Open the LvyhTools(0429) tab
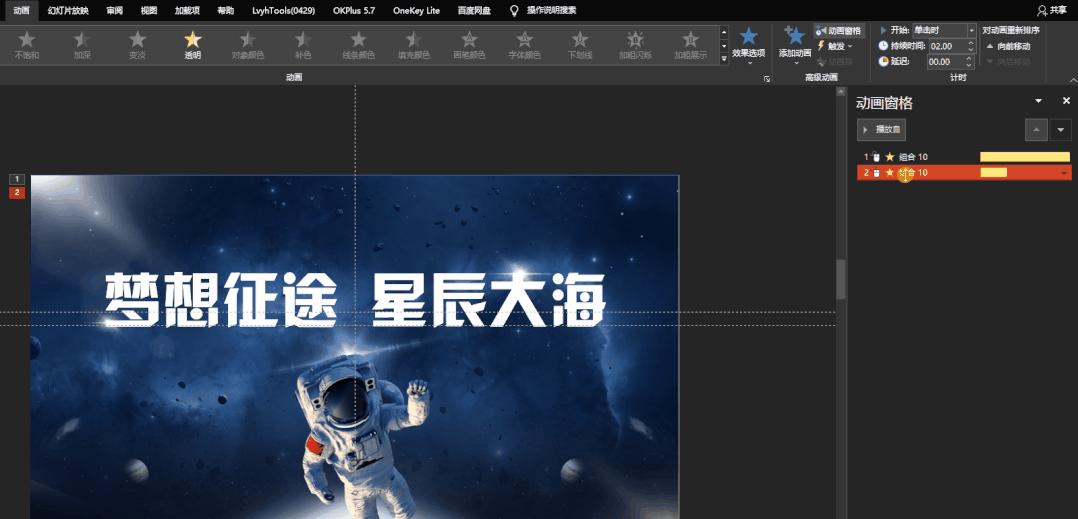1078x519 pixels. pyautogui.click(x=283, y=10)
